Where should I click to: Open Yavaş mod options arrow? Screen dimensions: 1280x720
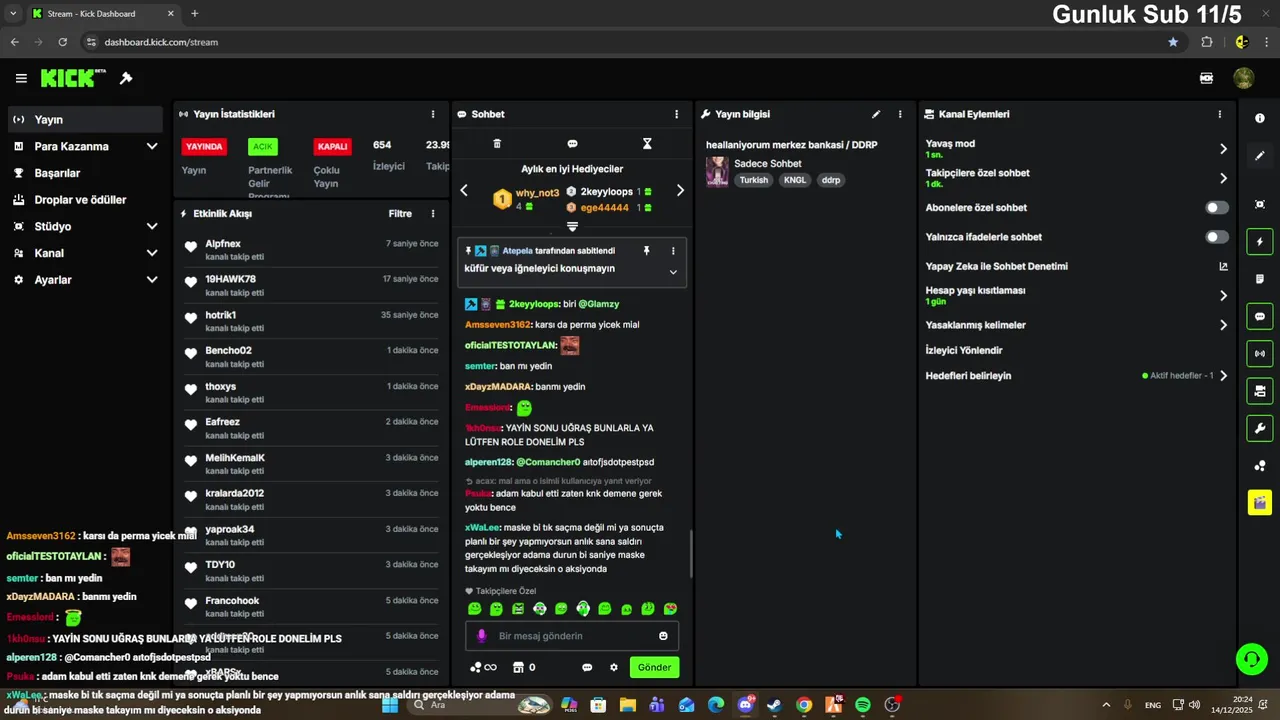[1223, 149]
